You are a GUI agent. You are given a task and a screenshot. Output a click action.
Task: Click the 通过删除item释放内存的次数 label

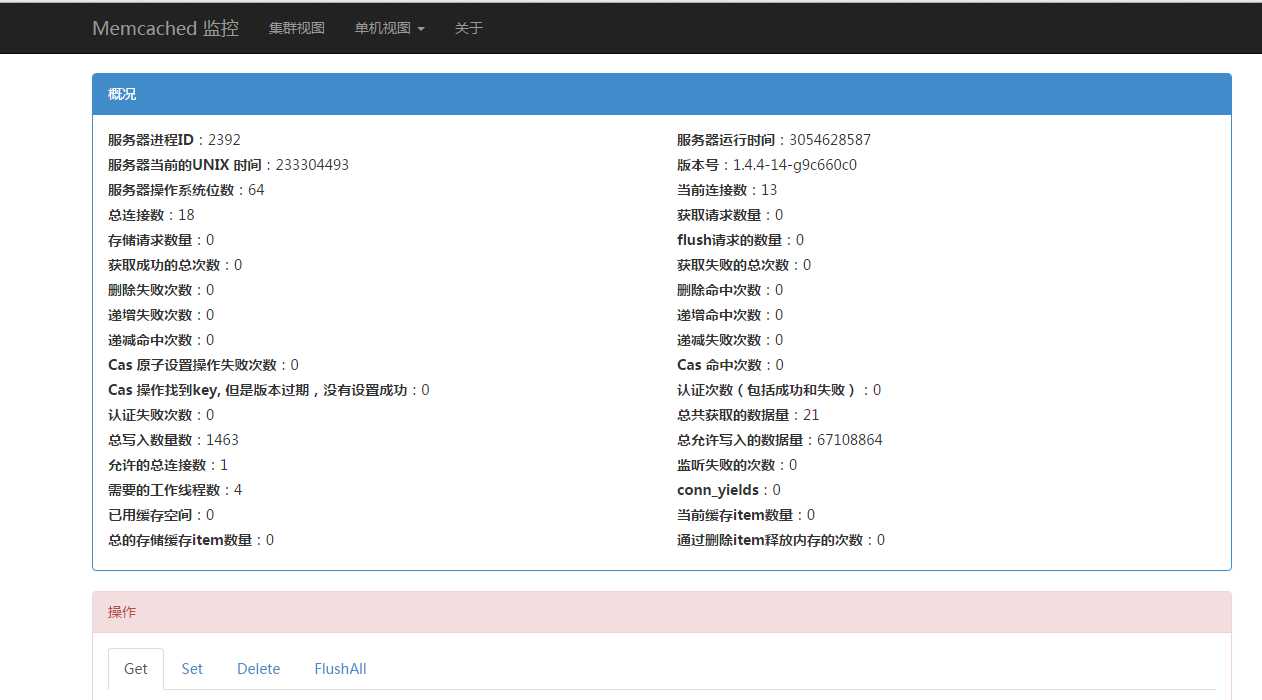pos(770,540)
